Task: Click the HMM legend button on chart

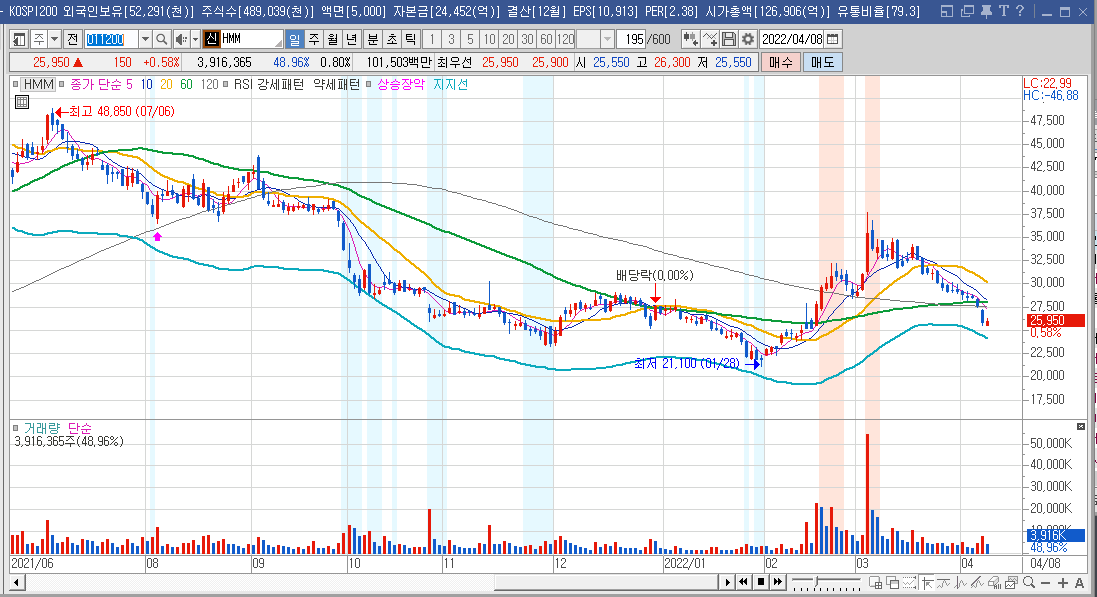Action: click(38, 85)
